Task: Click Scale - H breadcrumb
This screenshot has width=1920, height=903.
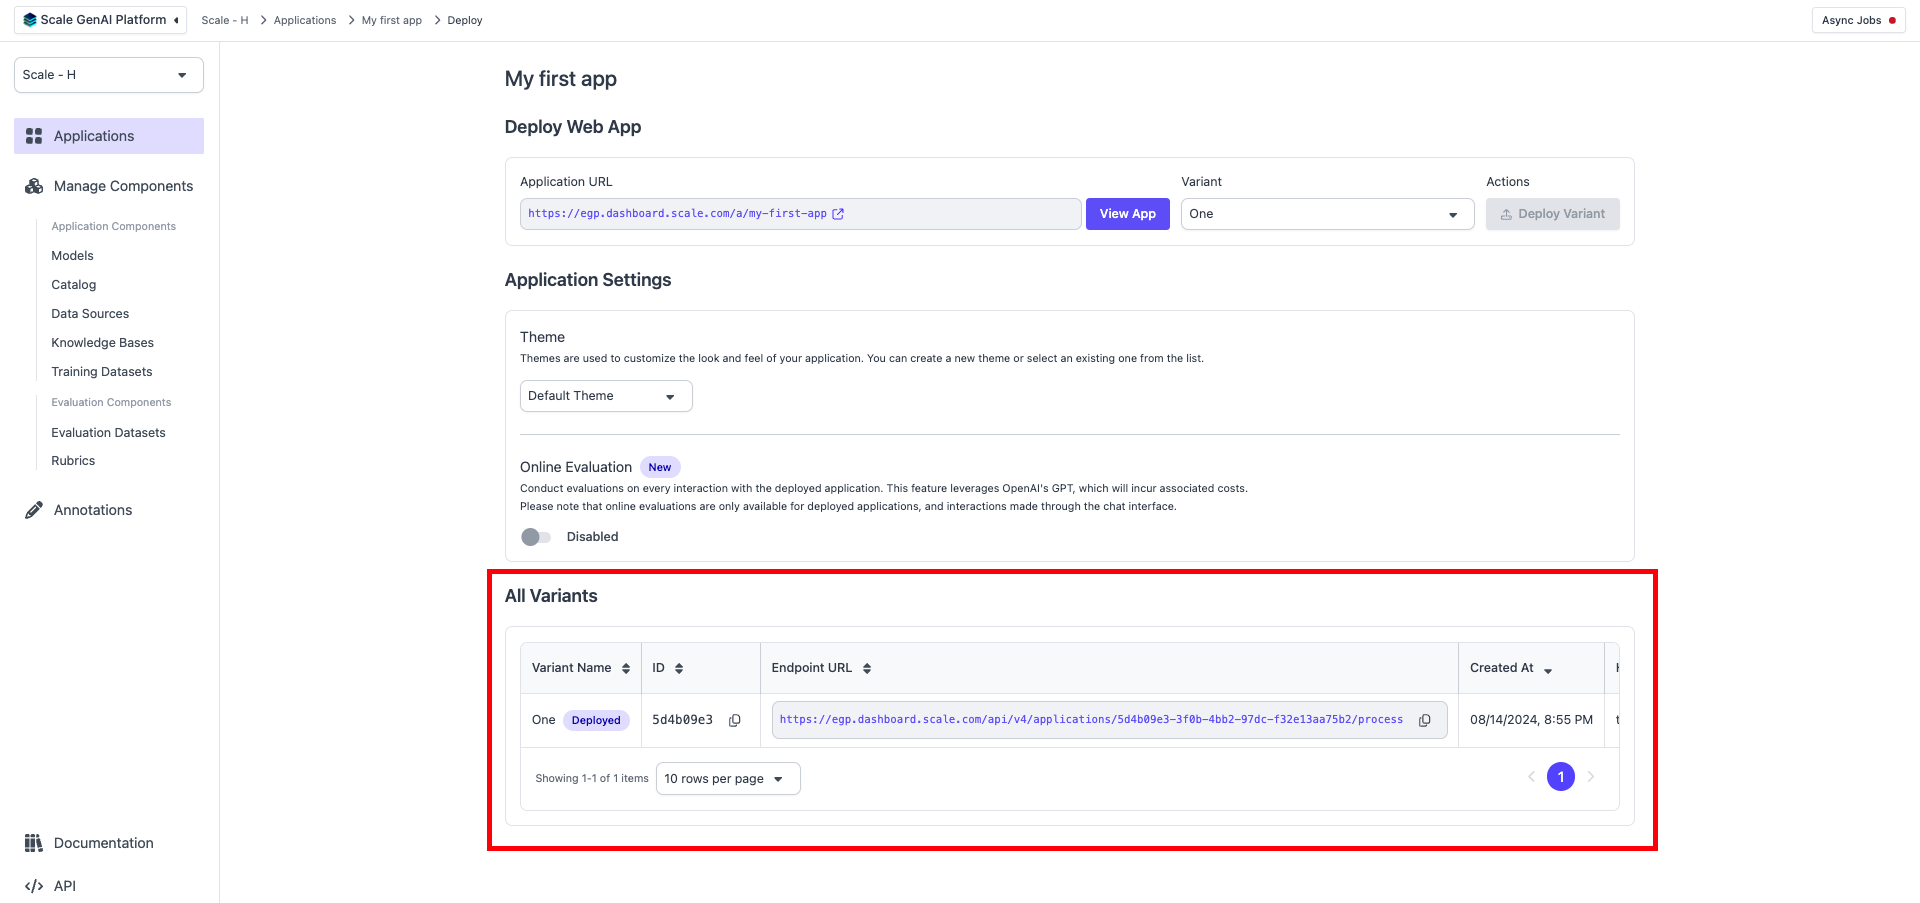Action: [224, 20]
